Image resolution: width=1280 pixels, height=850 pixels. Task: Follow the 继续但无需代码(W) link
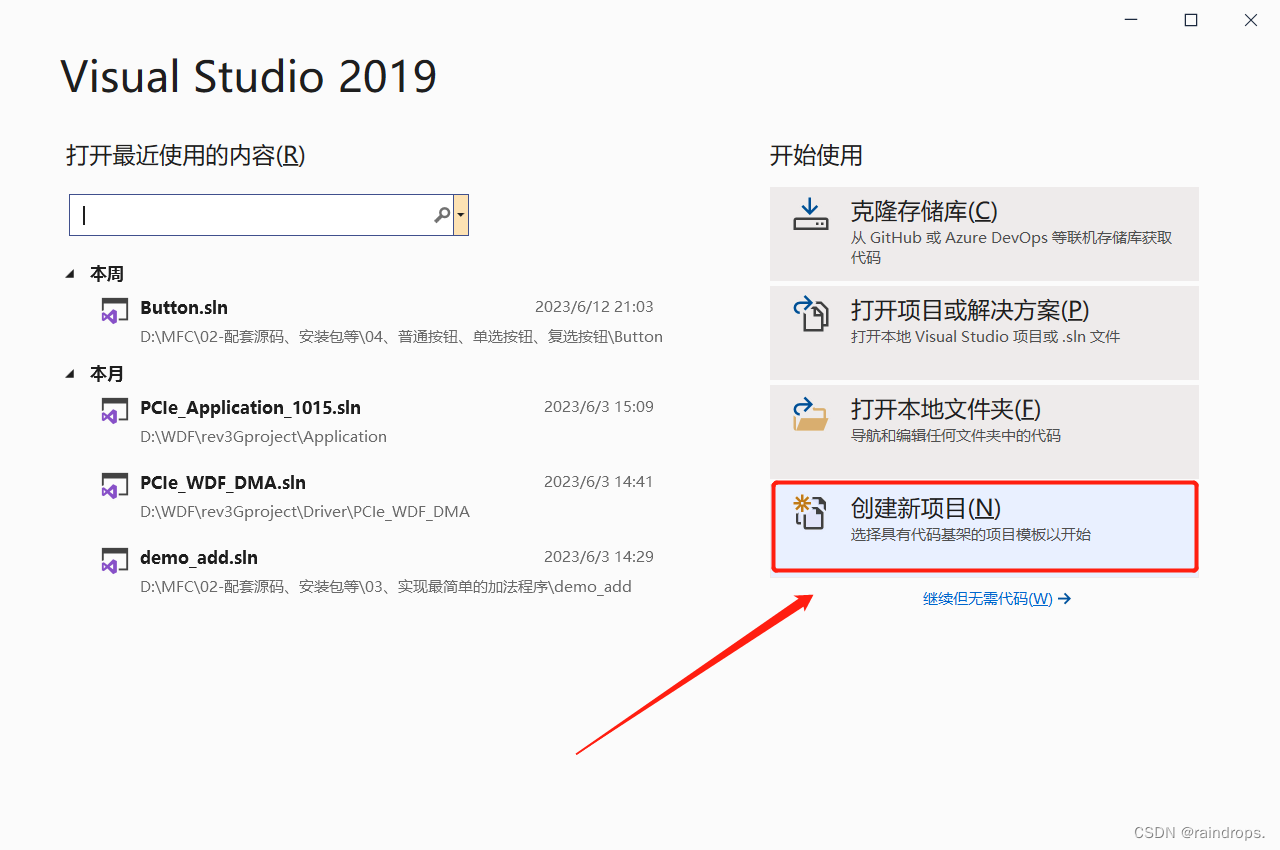(x=997, y=599)
